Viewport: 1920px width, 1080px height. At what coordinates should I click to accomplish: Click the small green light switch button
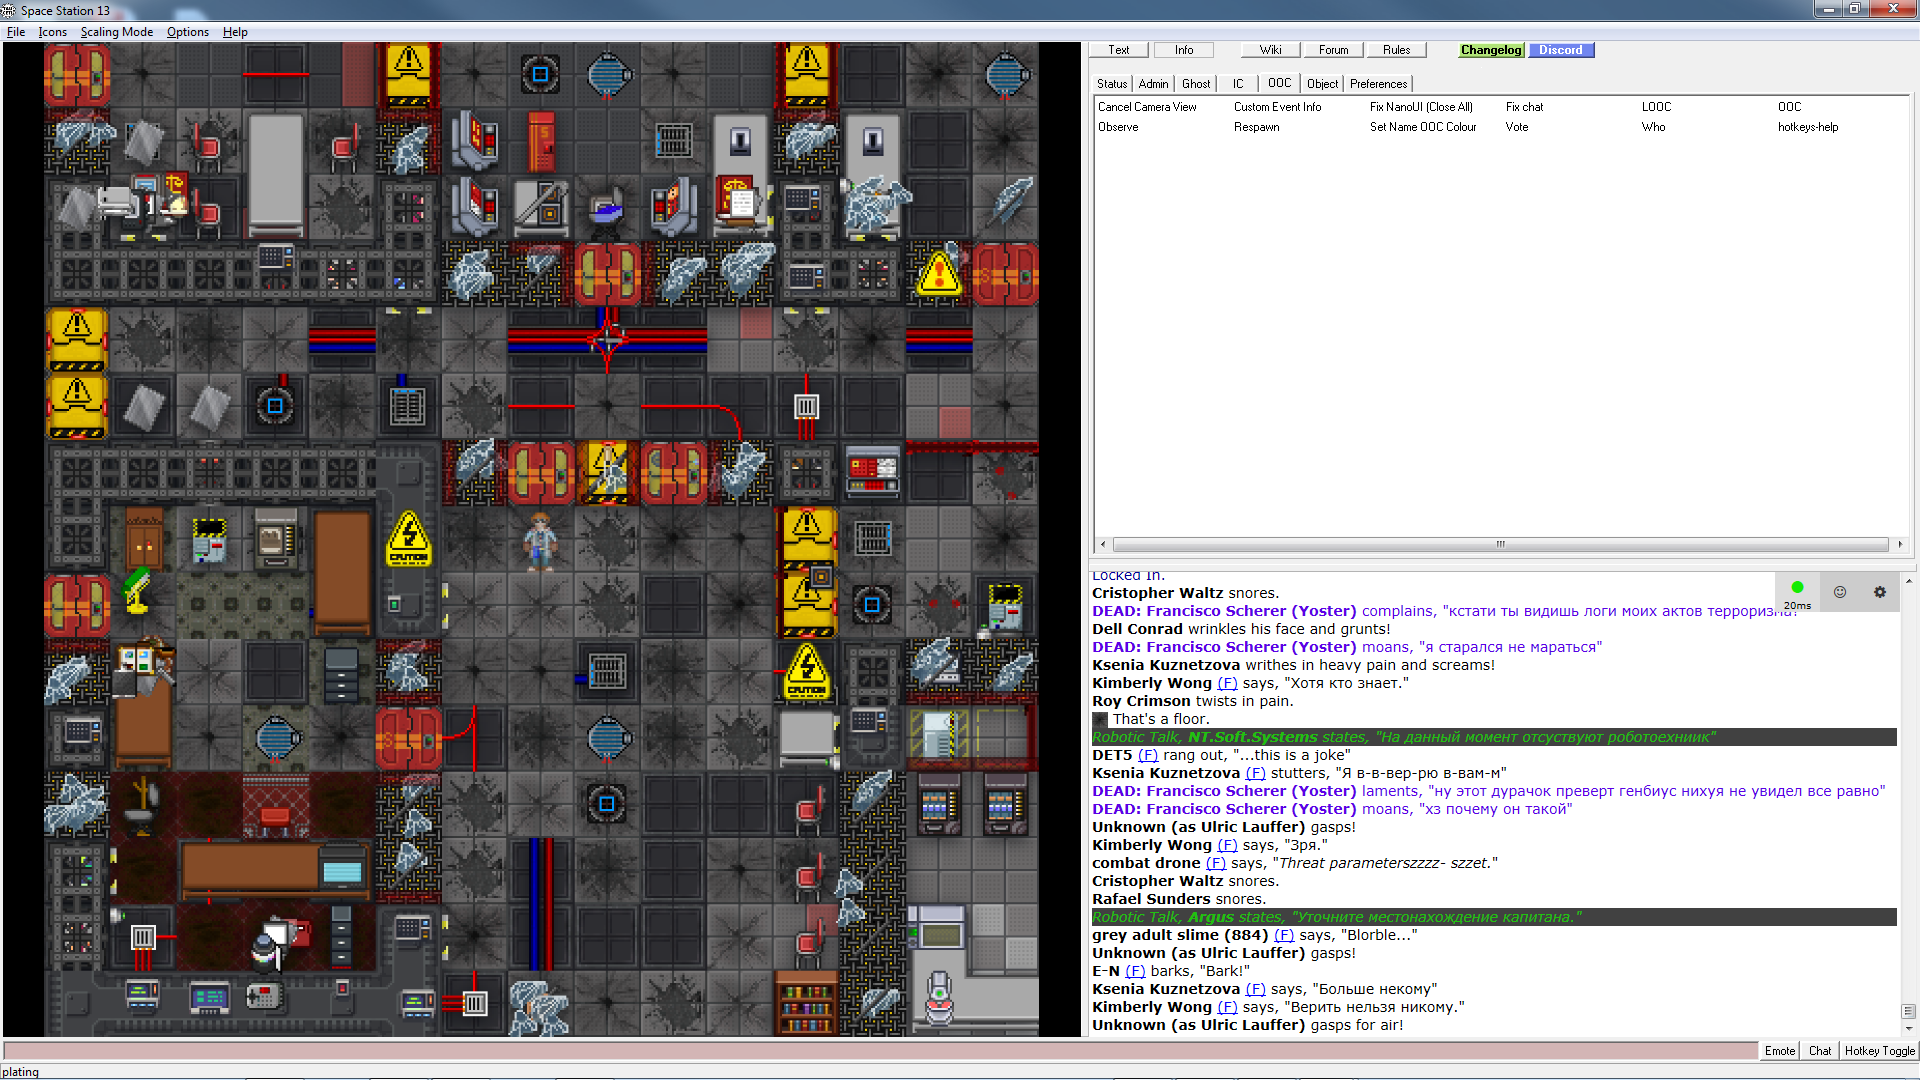(394, 604)
